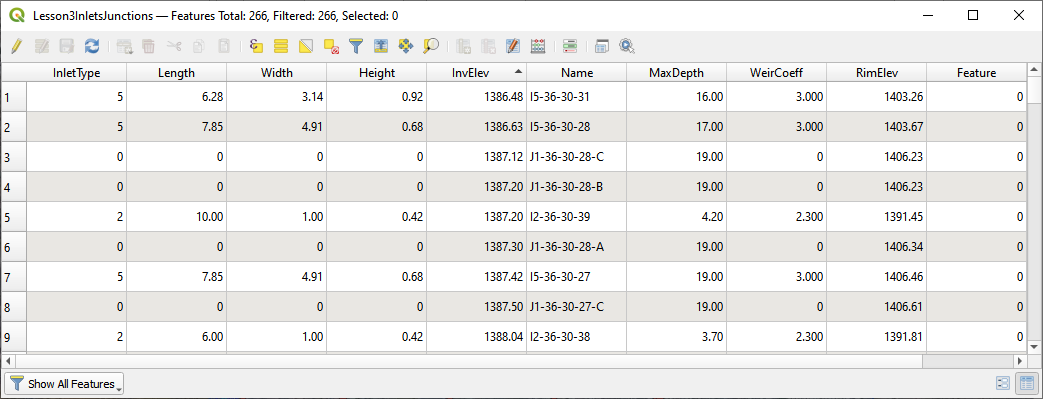Click the Name cell J1-36-30-28-A
This screenshot has height=399, width=1043.
[x=577, y=247]
